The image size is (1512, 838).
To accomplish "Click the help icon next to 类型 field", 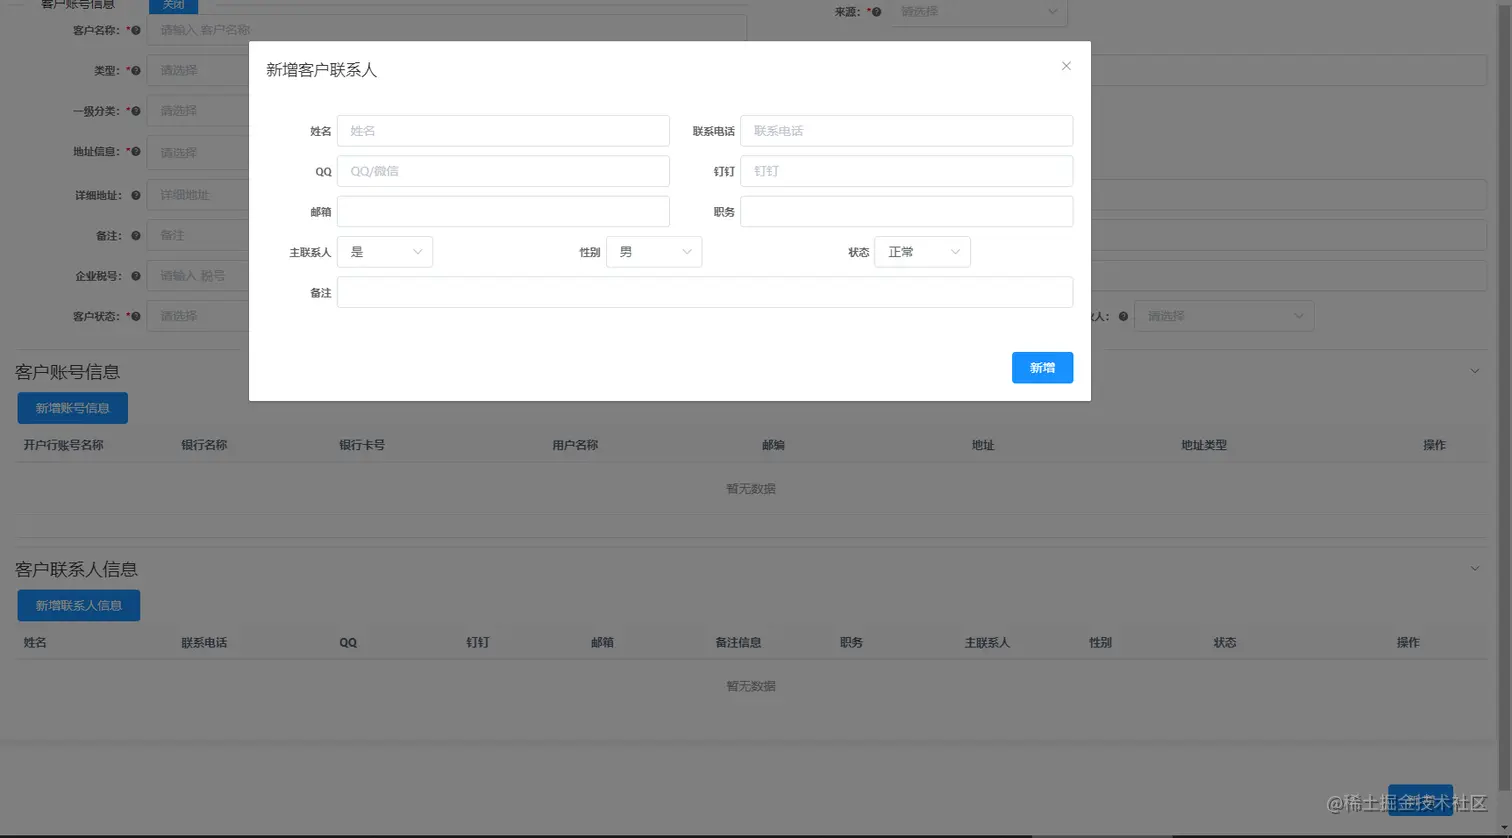I will [x=138, y=70].
